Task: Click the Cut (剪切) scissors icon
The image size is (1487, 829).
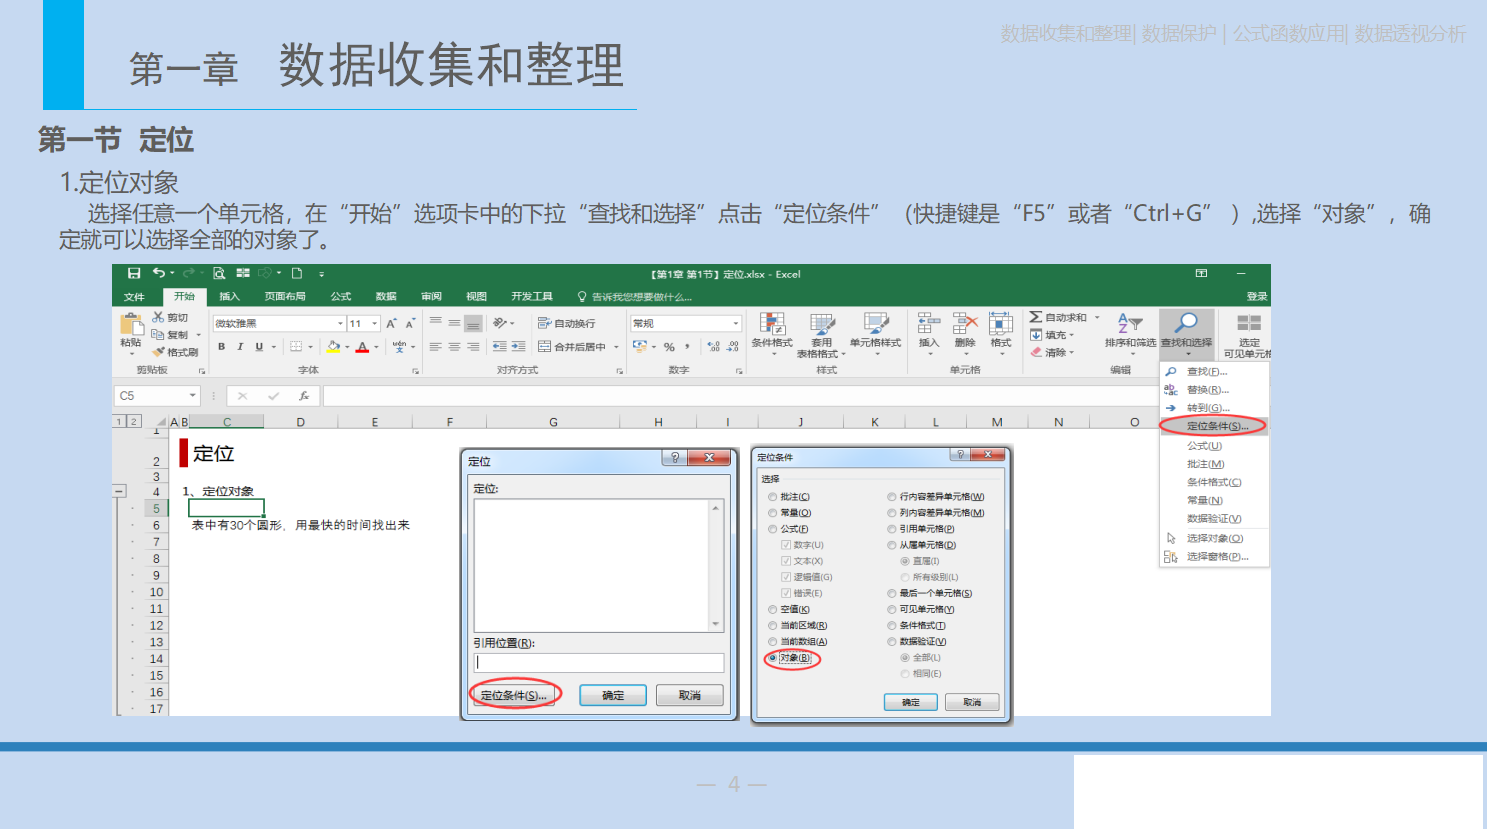Action: click(x=158, y=317)
